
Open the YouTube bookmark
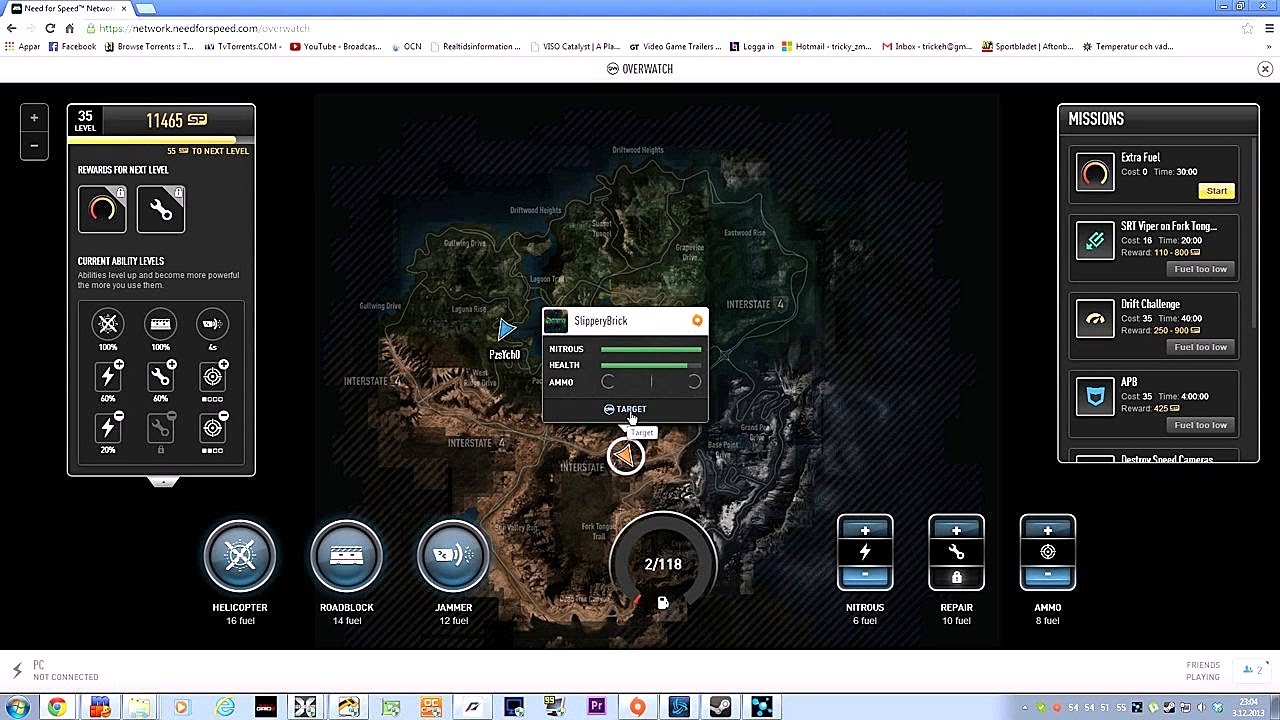tap(335, 46)
